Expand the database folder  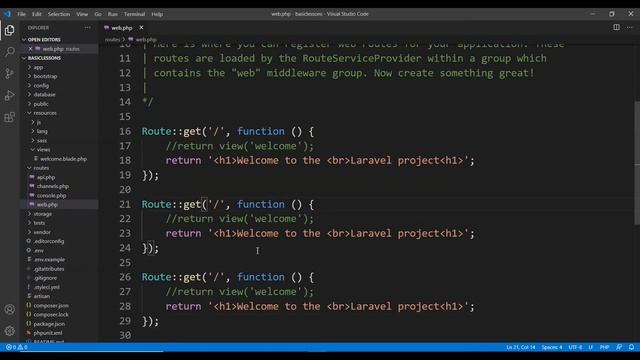pos(44,95)
